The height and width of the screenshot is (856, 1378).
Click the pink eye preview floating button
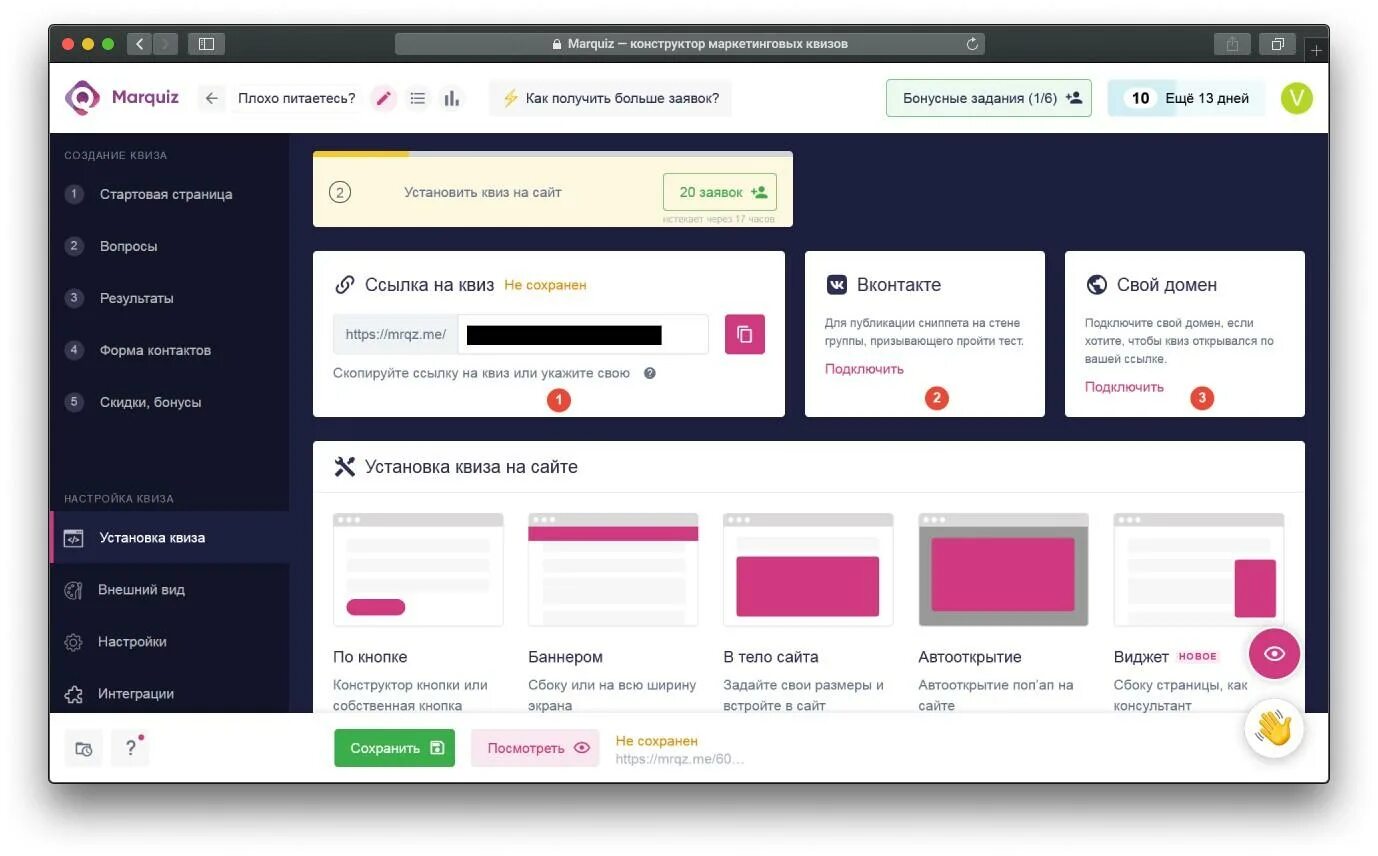(x=1274, y=654)
